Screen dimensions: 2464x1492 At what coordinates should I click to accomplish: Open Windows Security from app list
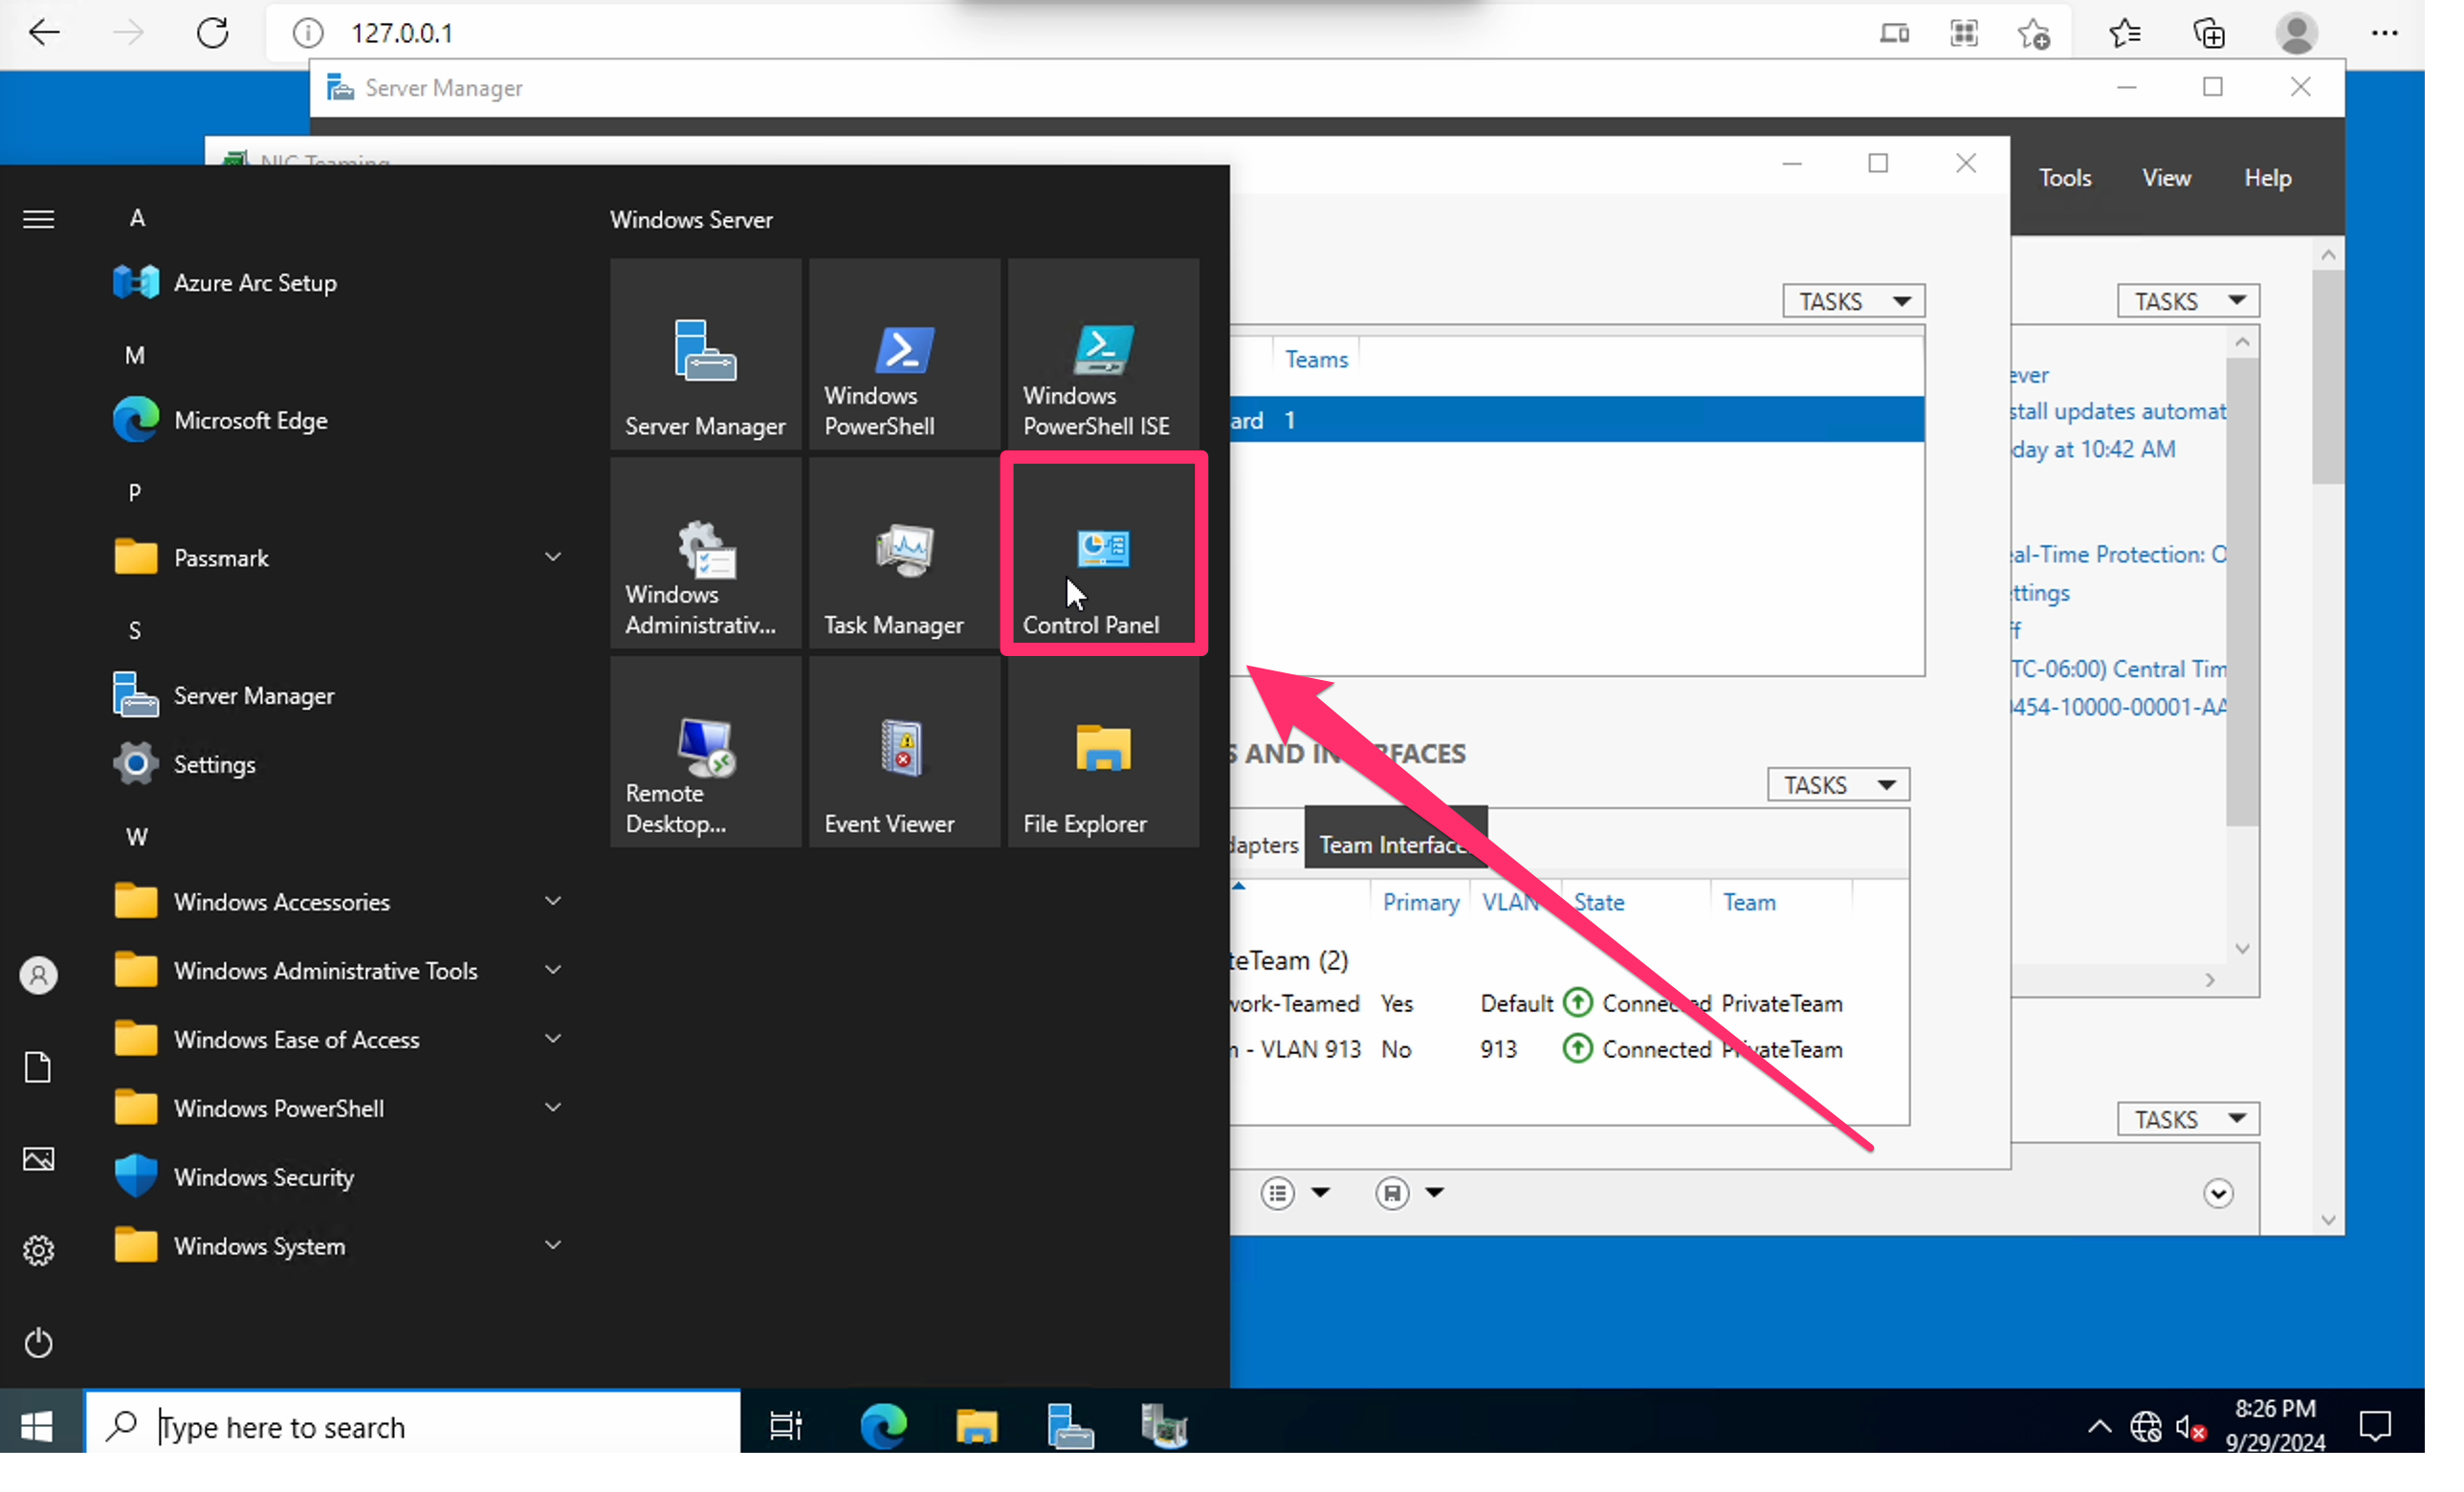263,1177
